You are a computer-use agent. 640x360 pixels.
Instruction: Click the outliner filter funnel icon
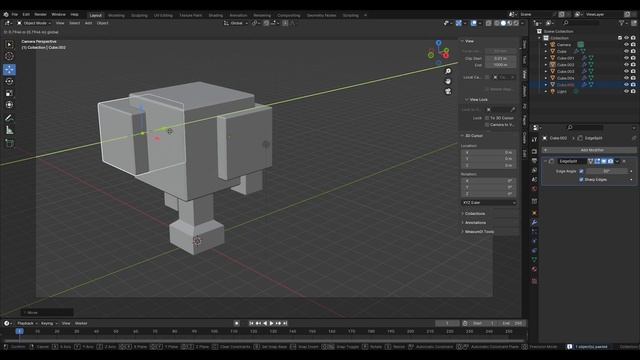tap(622, 23)
